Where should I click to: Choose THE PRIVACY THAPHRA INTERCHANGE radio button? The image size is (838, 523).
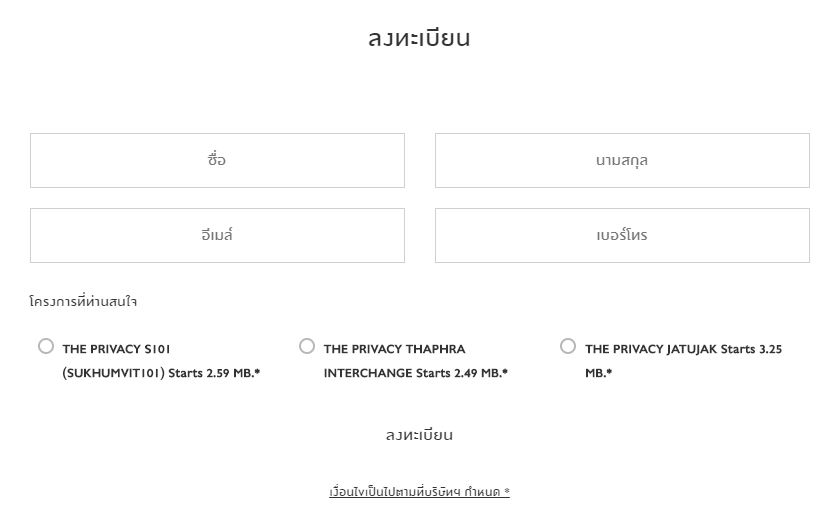(307, 347)
